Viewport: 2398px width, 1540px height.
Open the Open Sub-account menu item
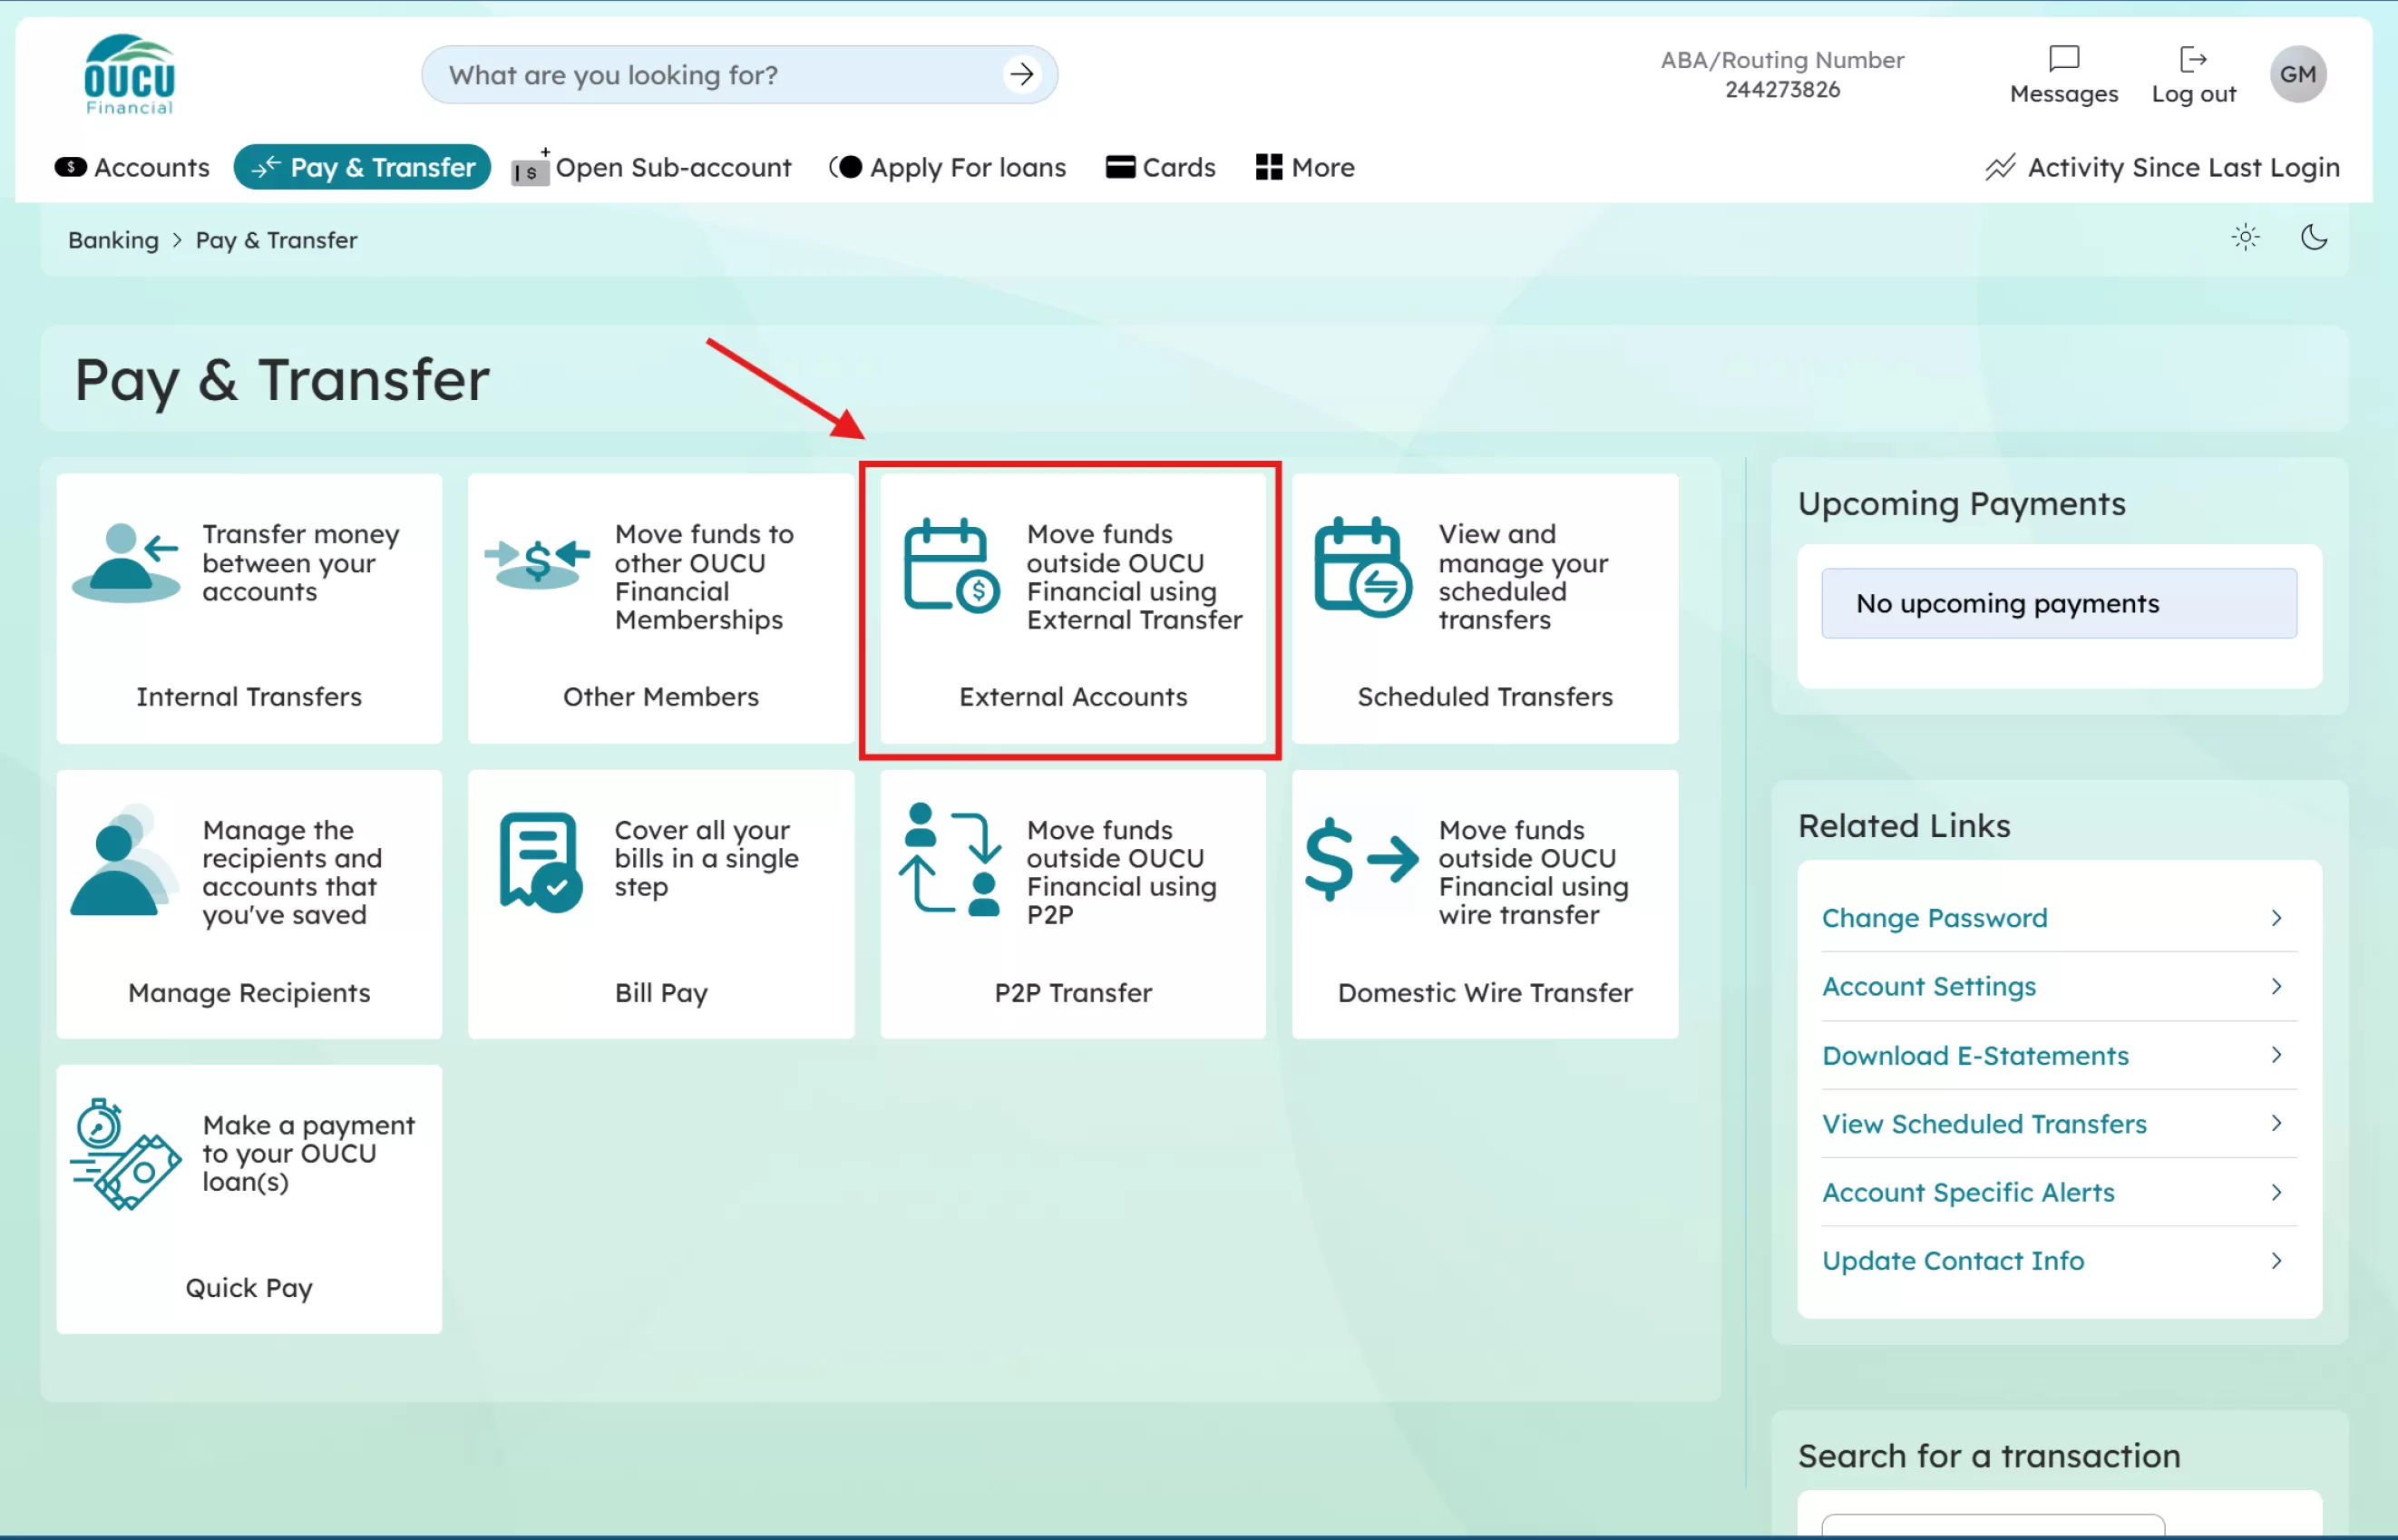(651, 167)
